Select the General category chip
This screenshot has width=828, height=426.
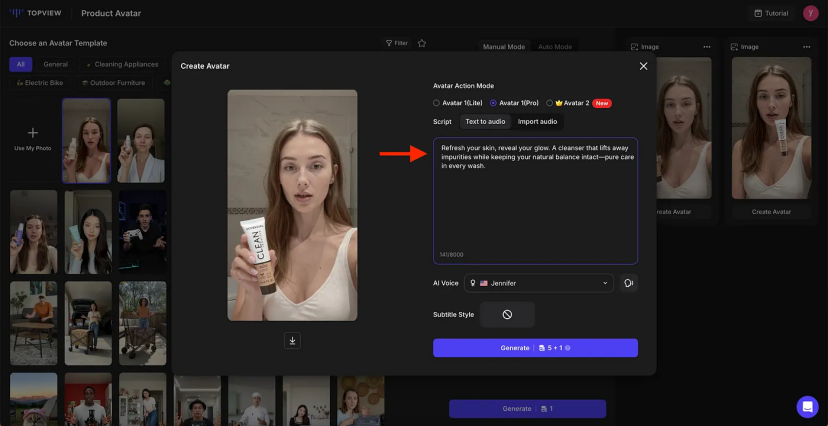(55, 64)
